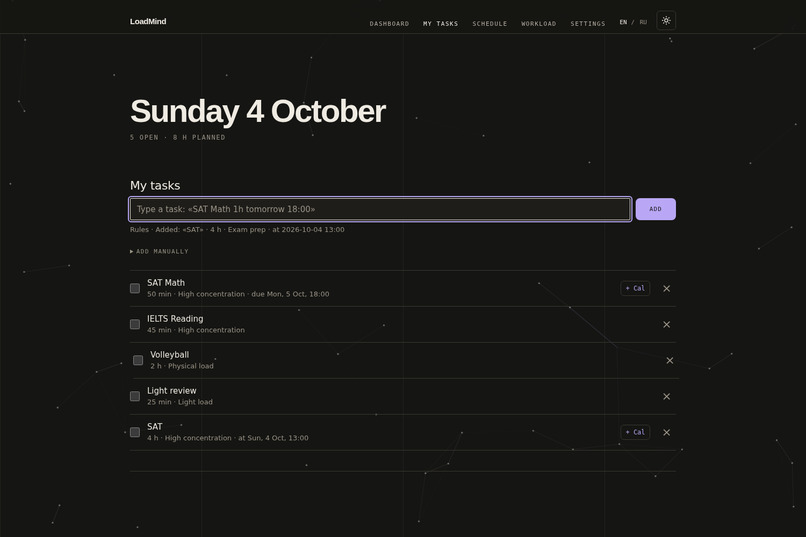This screenshot has height=537, width=806.
Task: Delete the SAT task with X
Action: coord(666,433)
